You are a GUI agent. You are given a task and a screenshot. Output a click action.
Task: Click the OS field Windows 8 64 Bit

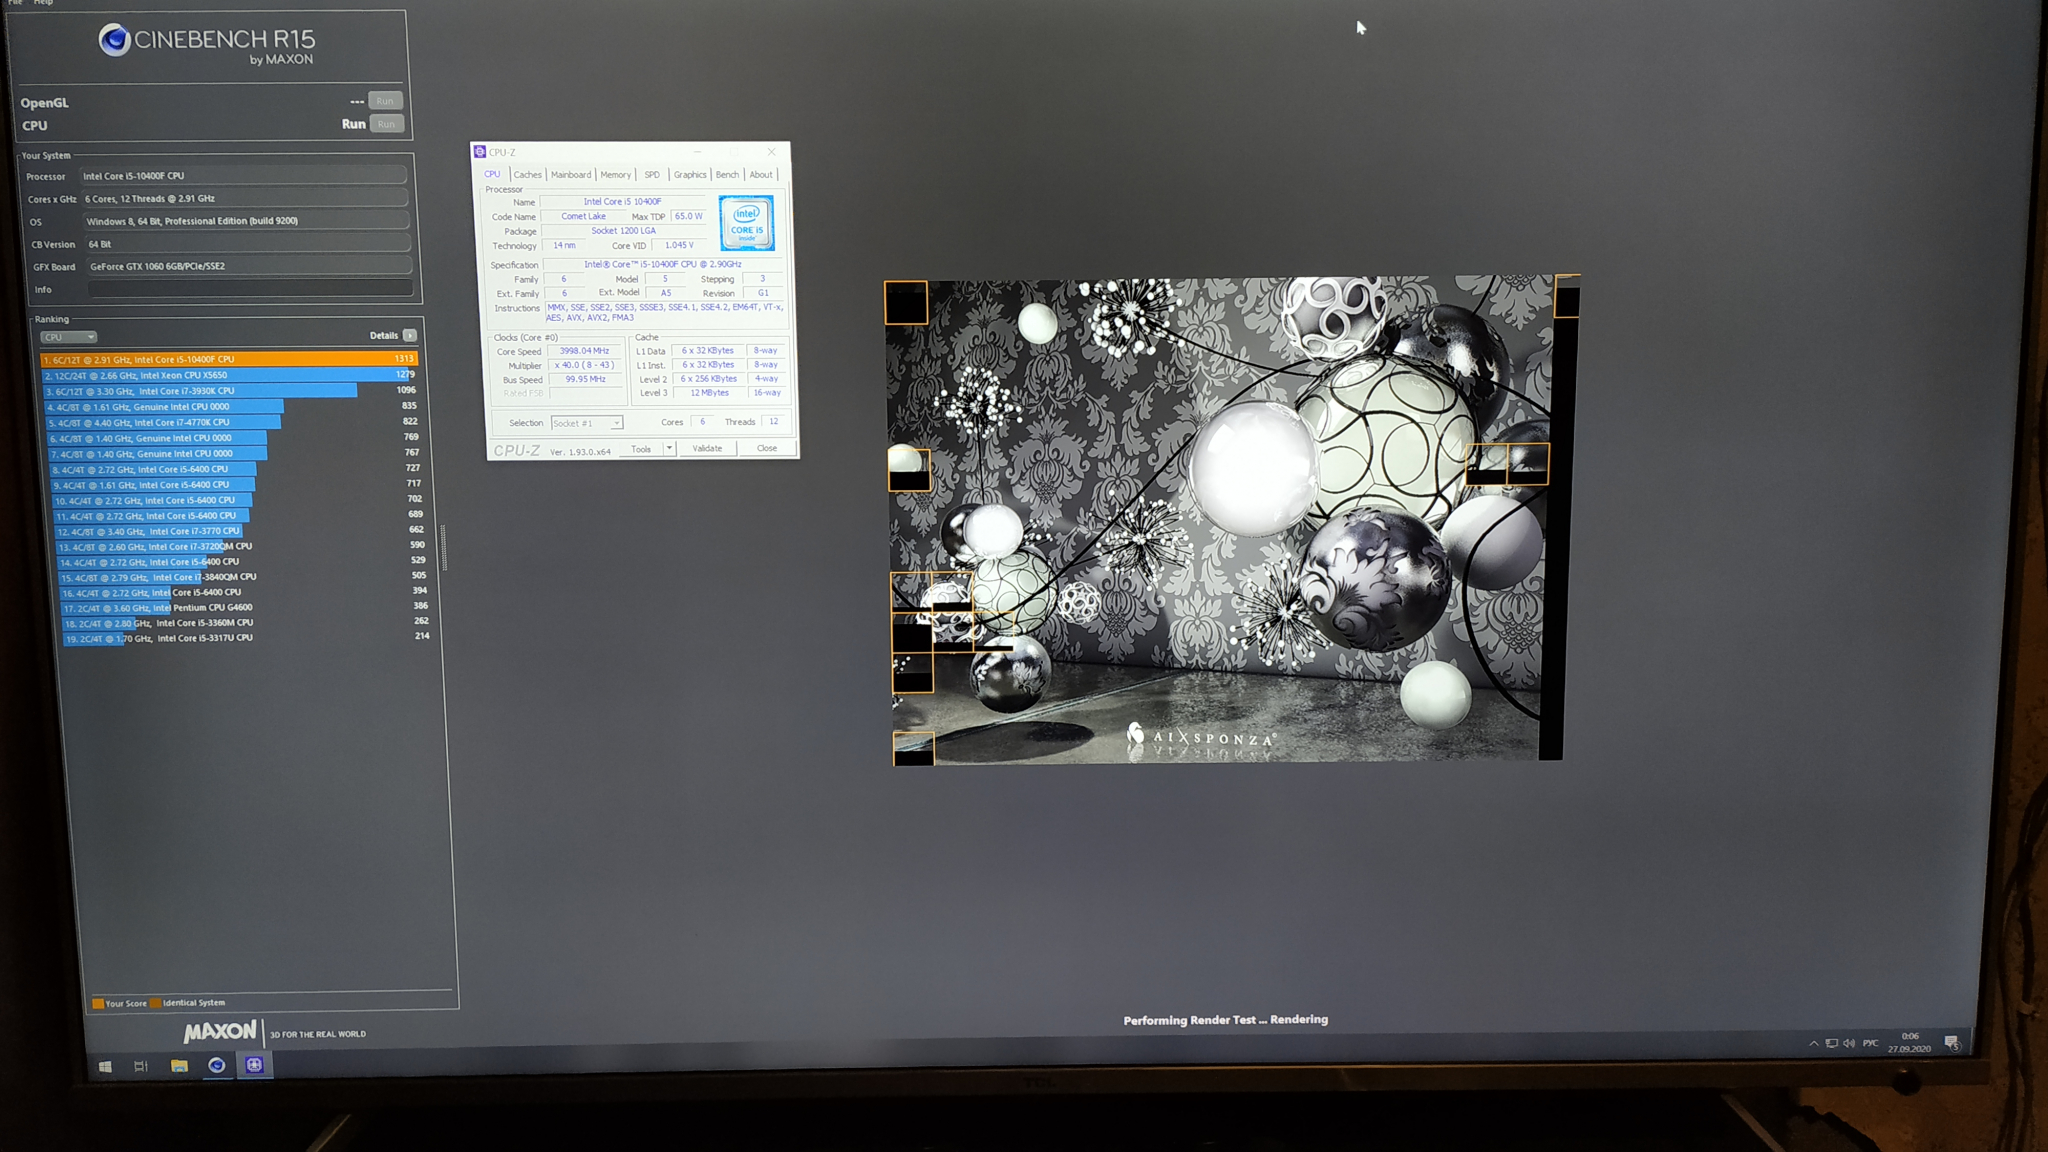(x=246, y=221)
